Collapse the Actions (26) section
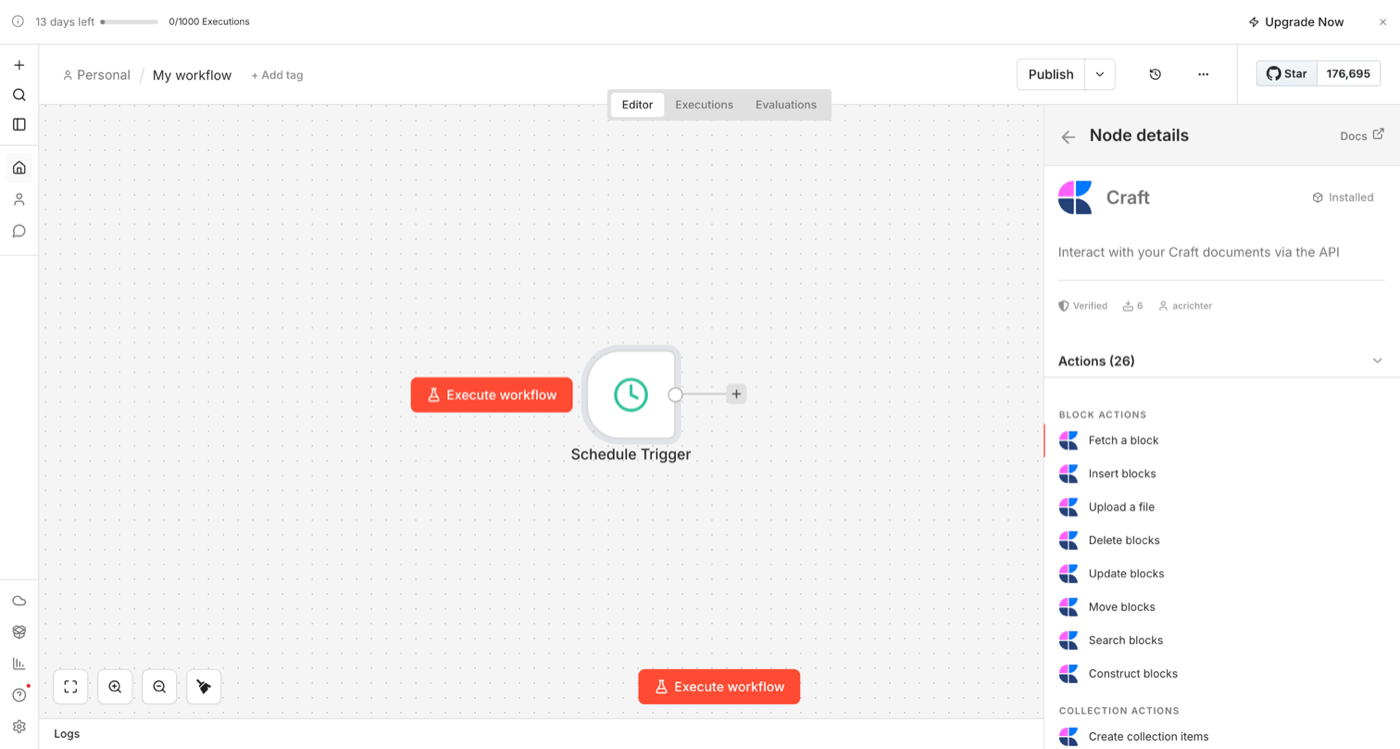This screenshot has height=749, width=1400. tap(1377, 360)
